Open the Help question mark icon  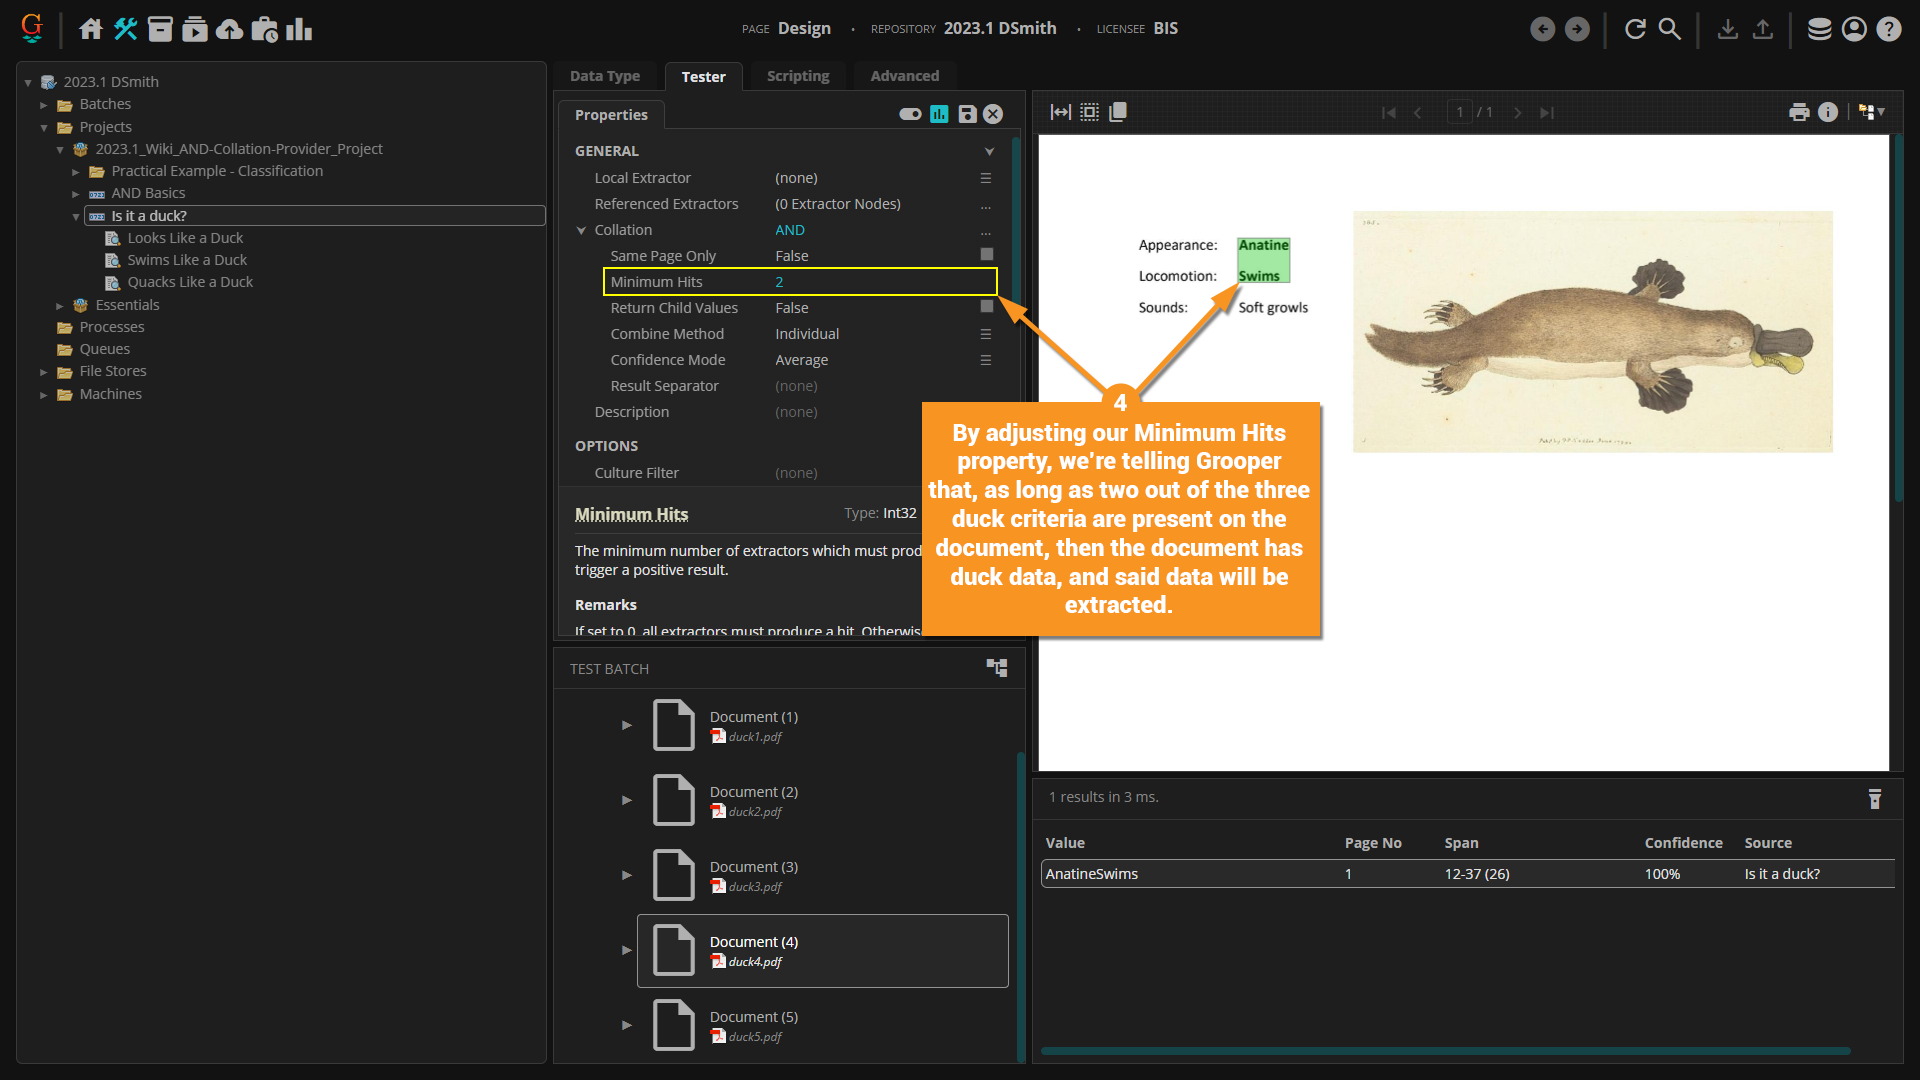pos(1888,29)
